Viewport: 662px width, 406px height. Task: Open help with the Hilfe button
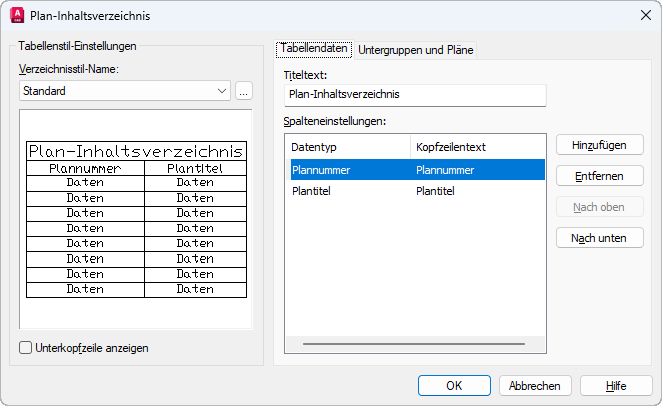[616, 386]
